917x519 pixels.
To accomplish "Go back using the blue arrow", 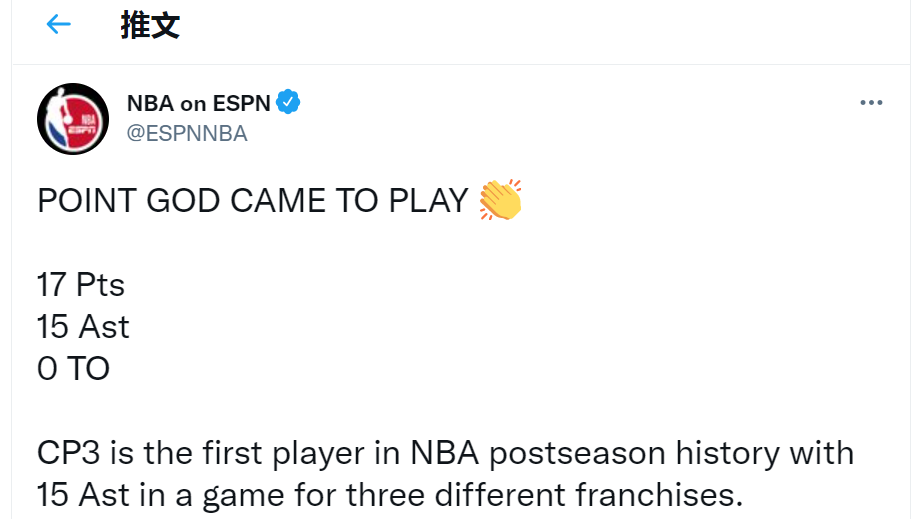I will click(58, 24).
